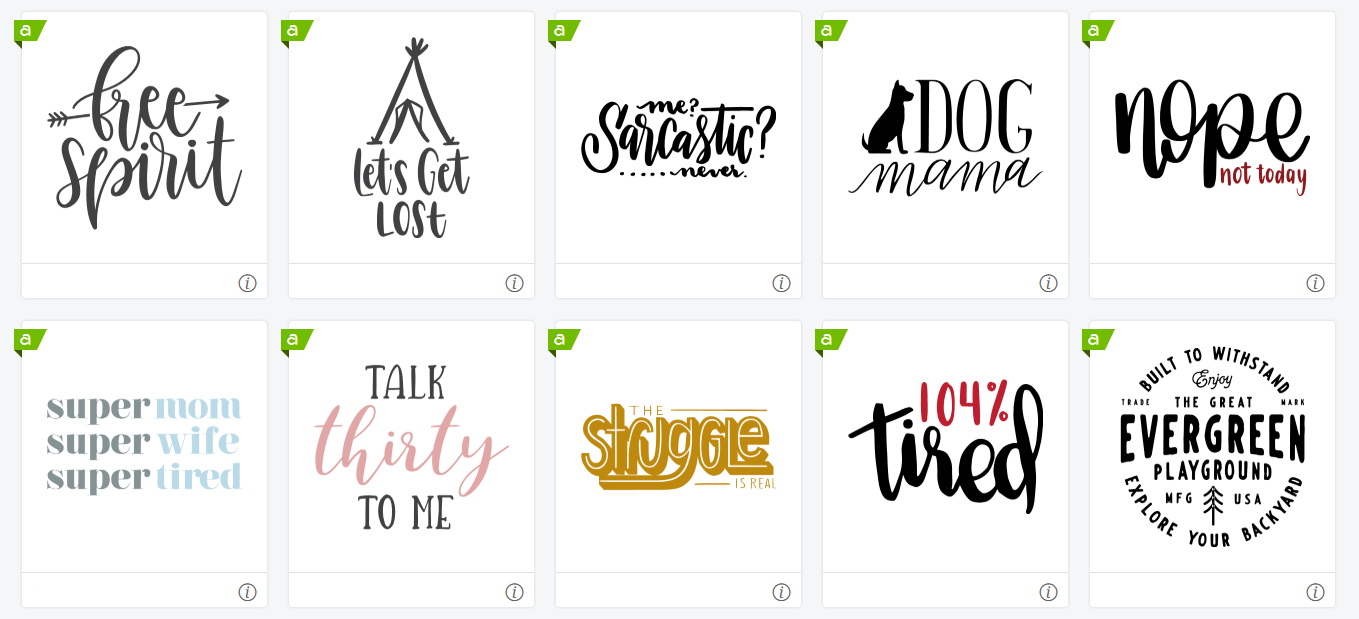
Task: Select the Nope Not Today image
Action: 1212,138
